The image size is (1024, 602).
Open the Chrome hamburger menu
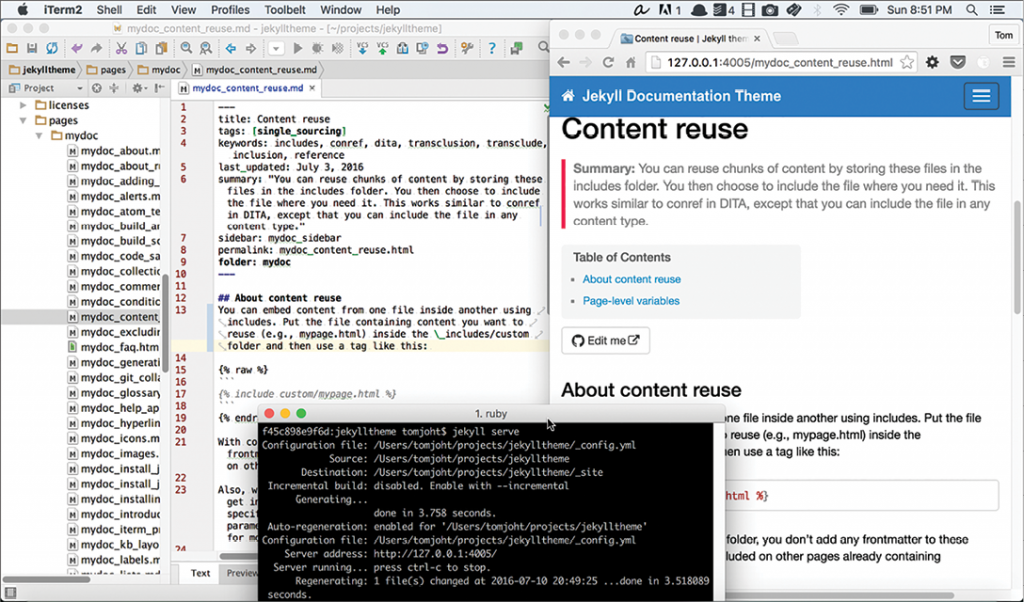[x=1009, y=63]
